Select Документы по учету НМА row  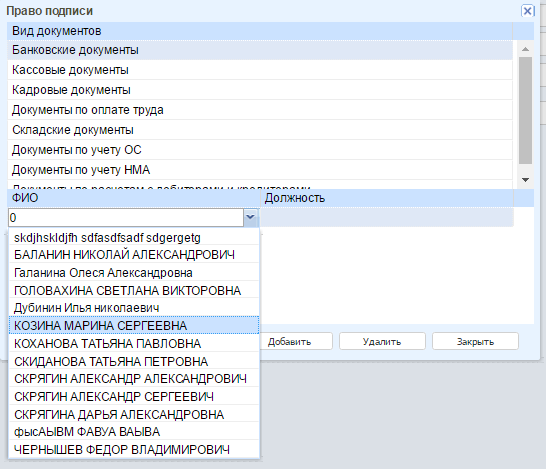(260, 170)
